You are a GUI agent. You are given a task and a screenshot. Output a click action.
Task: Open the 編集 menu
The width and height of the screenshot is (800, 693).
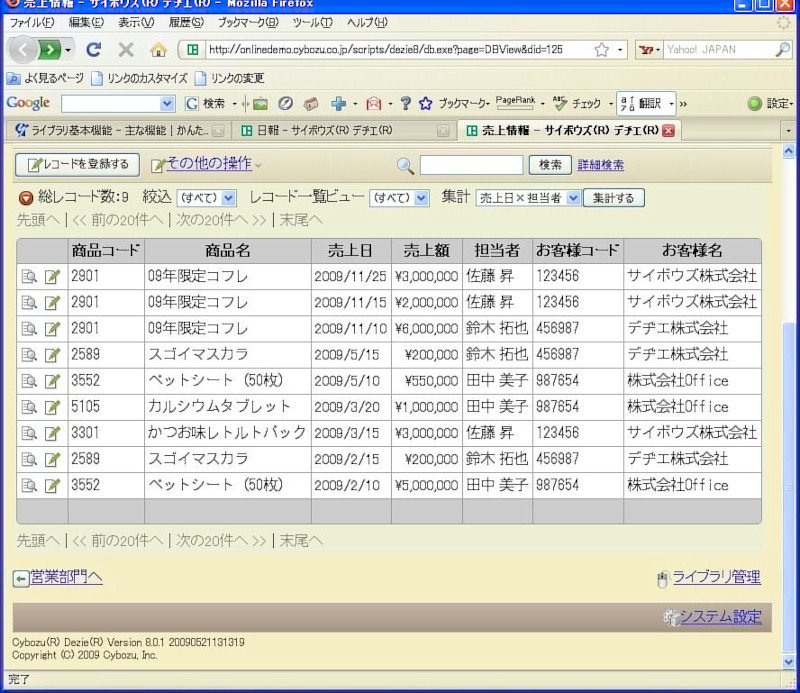click(86, 22)
